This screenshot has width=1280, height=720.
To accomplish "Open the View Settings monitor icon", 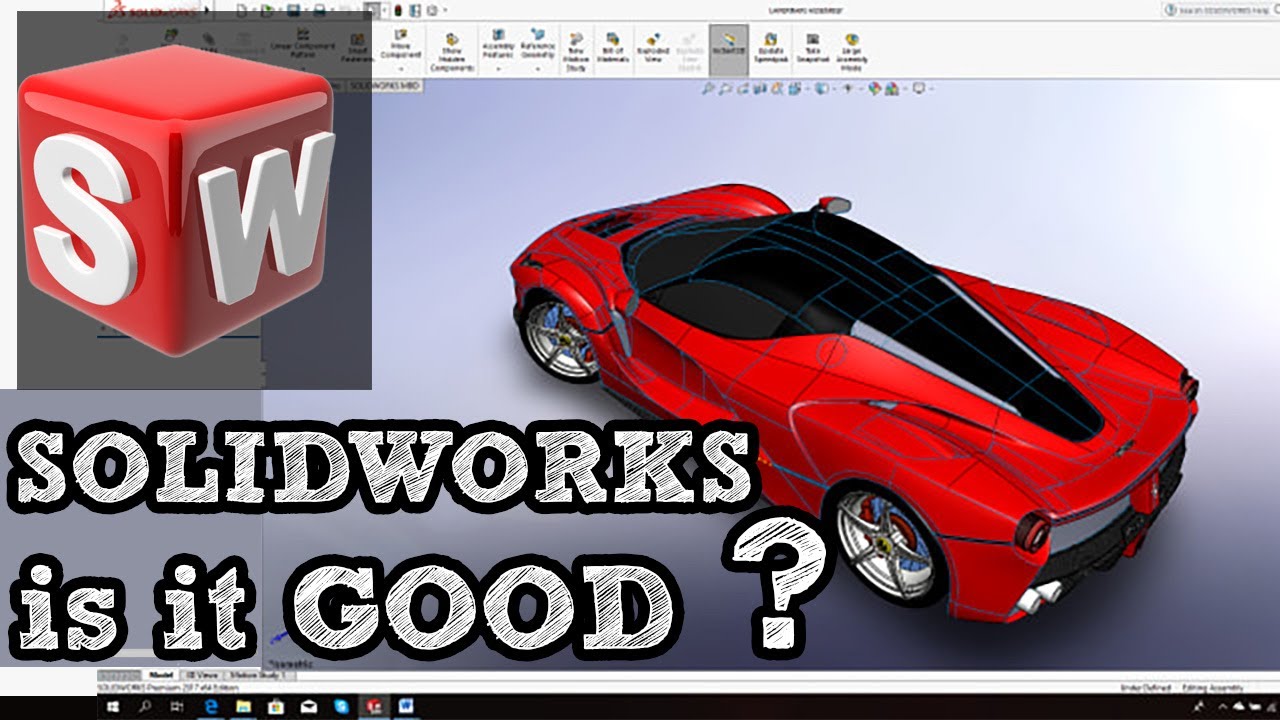I will click(918, 89).
